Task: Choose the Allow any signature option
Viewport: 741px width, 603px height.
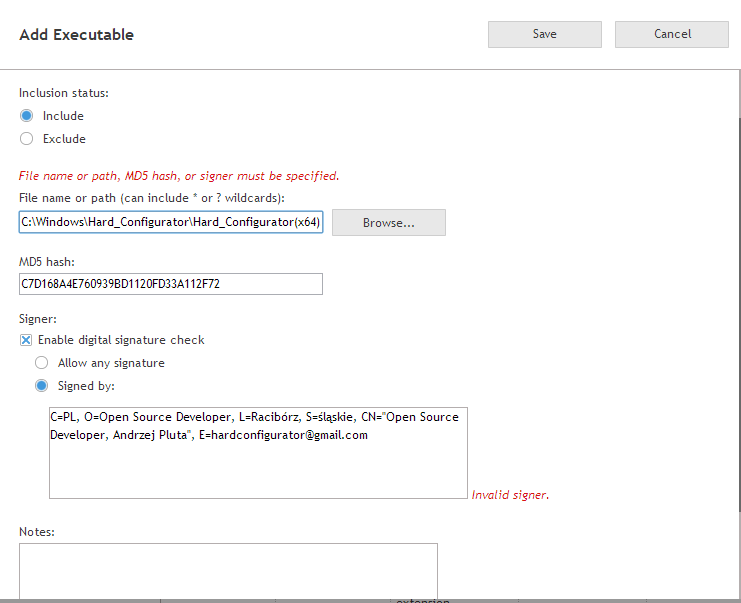Action: (x=42, y=362)
